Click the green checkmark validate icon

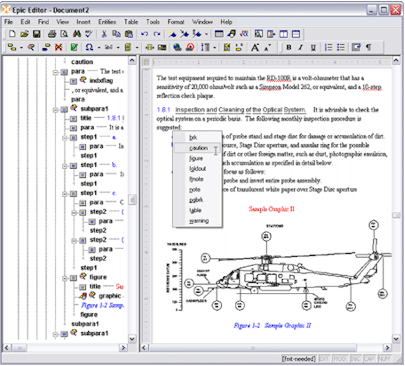click(x=74, y=47)
